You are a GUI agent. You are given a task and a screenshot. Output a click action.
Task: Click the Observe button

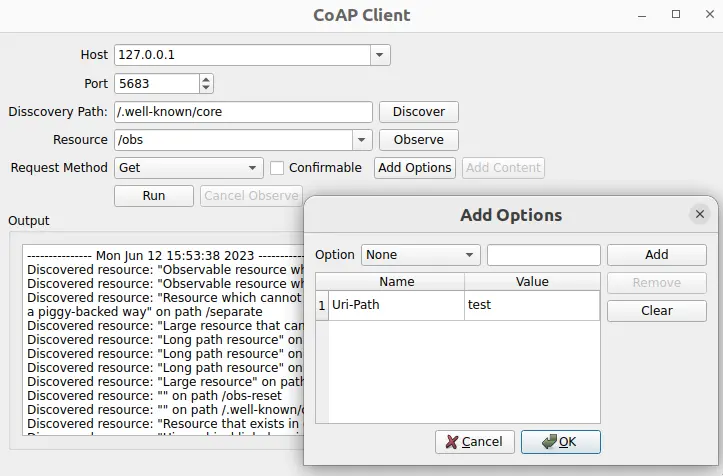click(x=418, y=140)
